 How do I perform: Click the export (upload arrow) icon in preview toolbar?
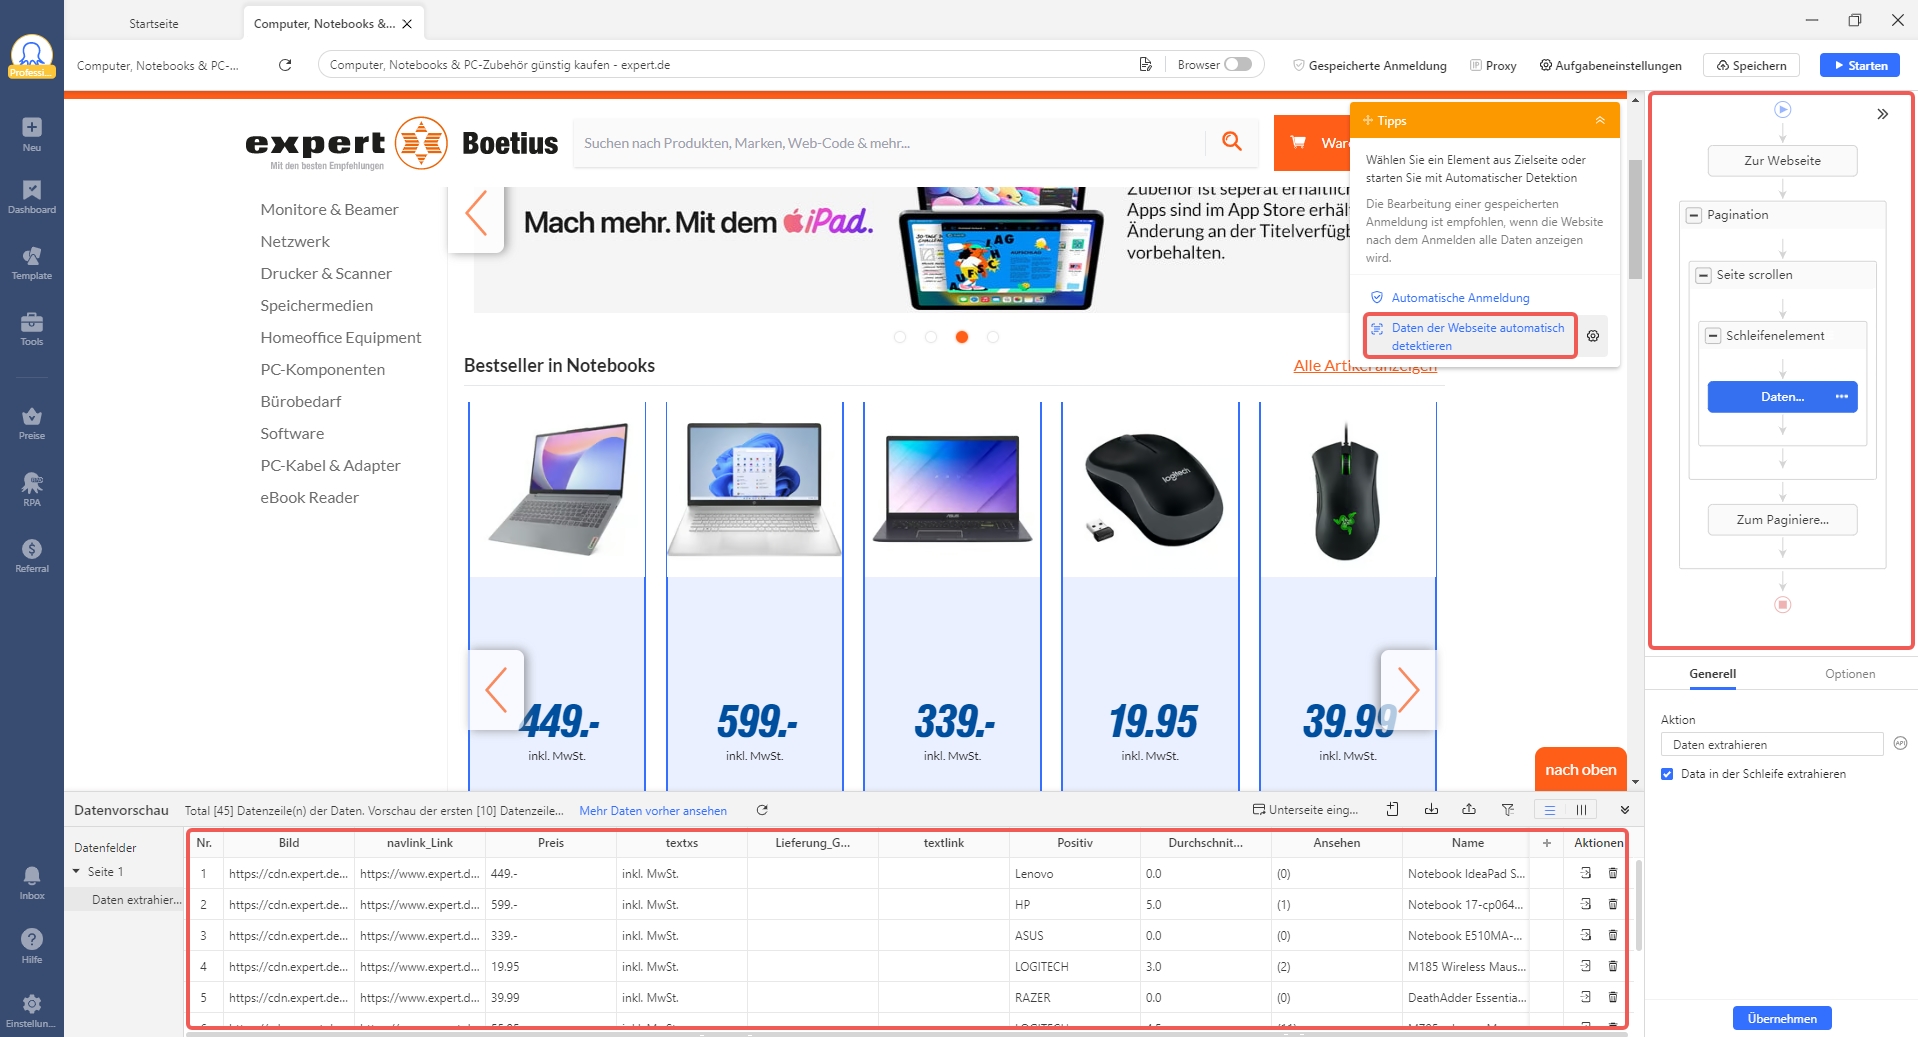coord(1469,810)
